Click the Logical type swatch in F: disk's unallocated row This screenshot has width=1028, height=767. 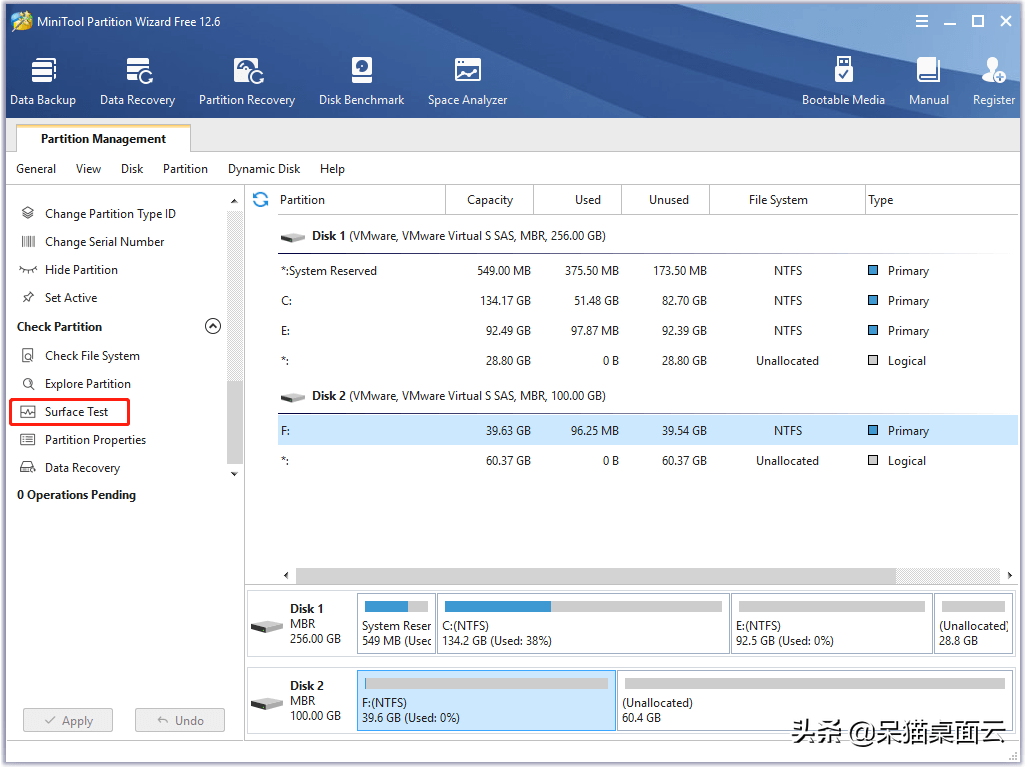(x=873, y=460)
